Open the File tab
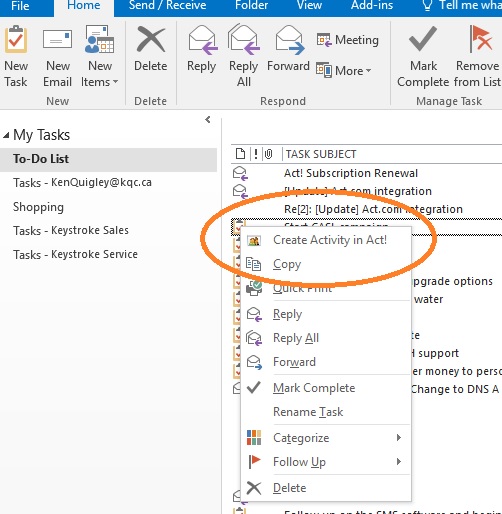Image resolution: width=502 pixels, height=514 pixels. pos(20,6)
